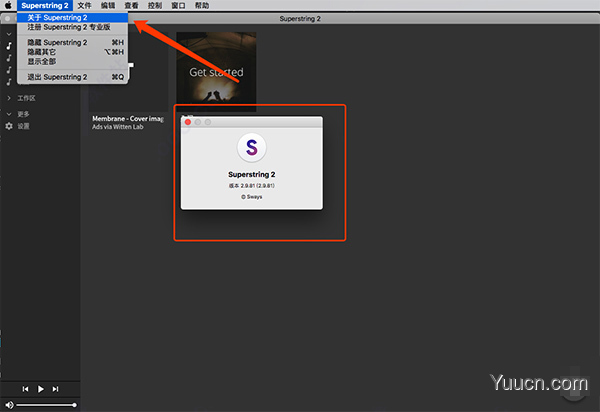Image resolution: width=600 pixels, height=412 pixels.
Task: Open the Apple menu
Action: tap(8, 5)
